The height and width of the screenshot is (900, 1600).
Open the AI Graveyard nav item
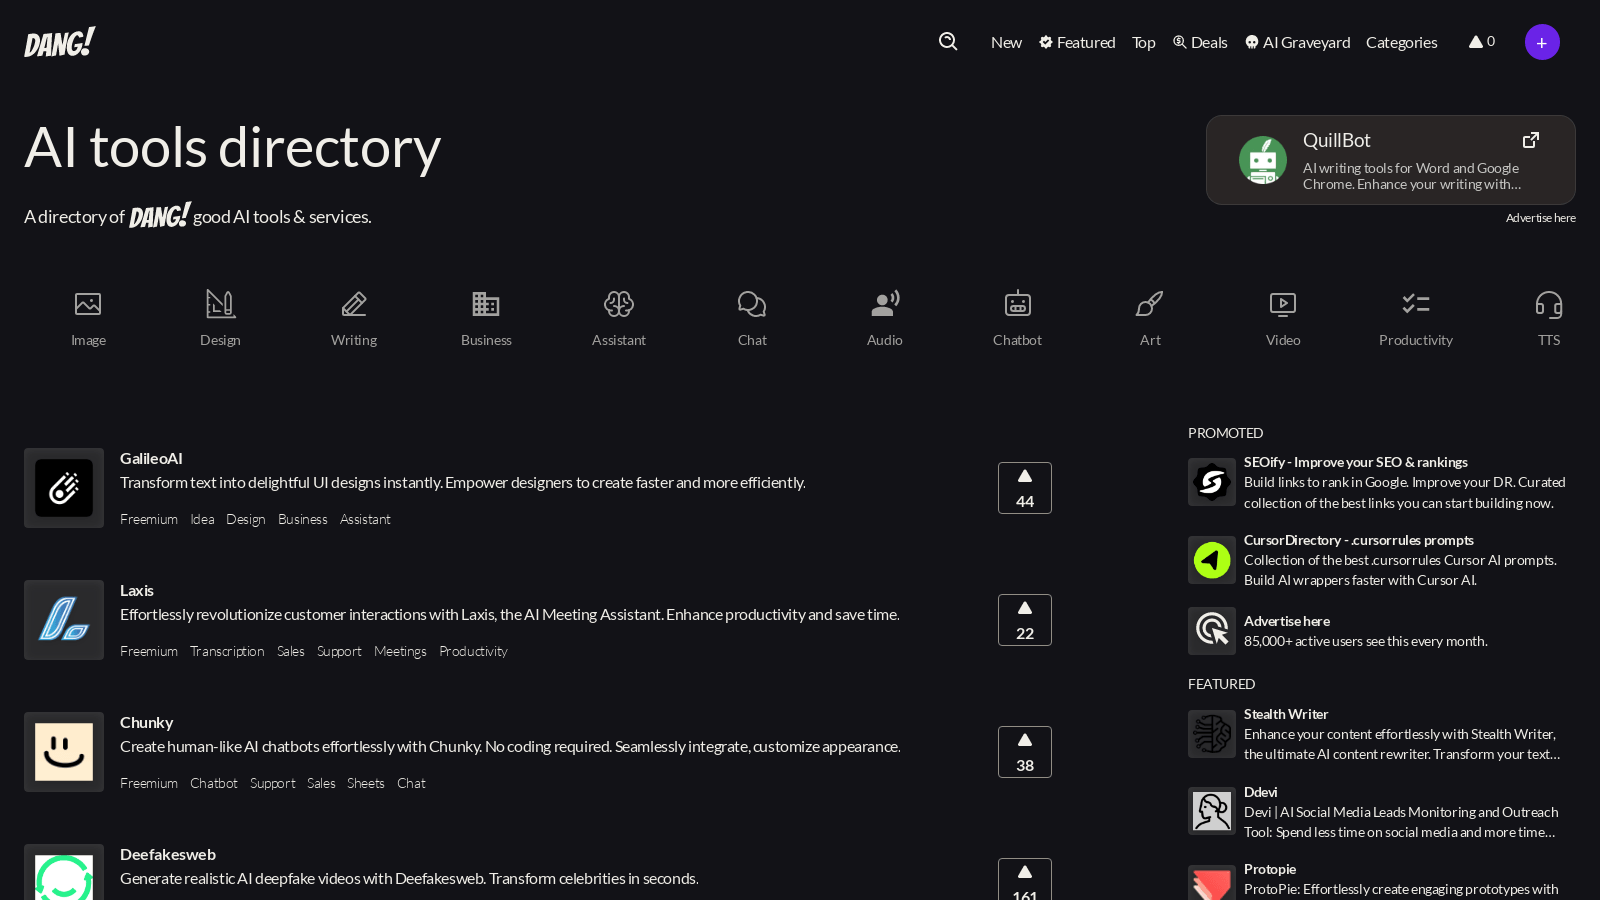[x=1297, y=42]
